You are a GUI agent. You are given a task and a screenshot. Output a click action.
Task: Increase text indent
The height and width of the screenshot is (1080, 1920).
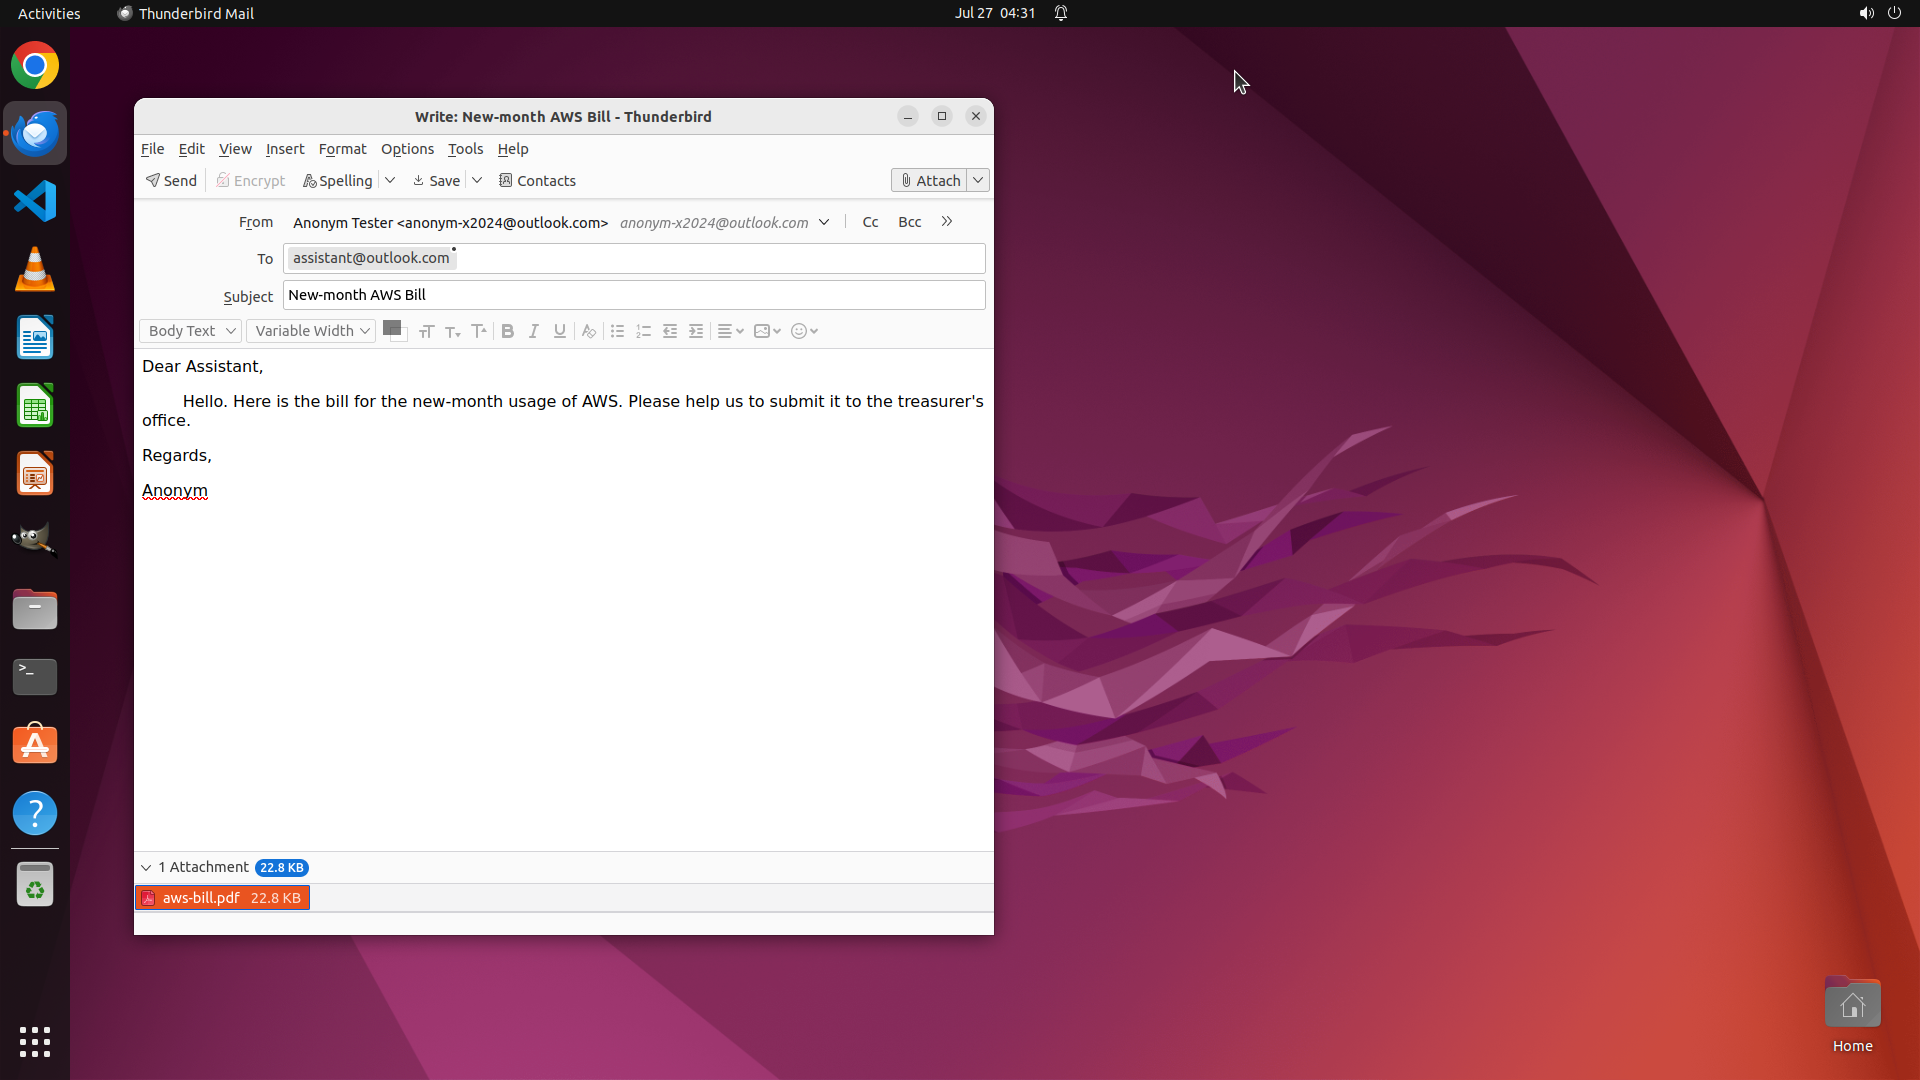696,331
